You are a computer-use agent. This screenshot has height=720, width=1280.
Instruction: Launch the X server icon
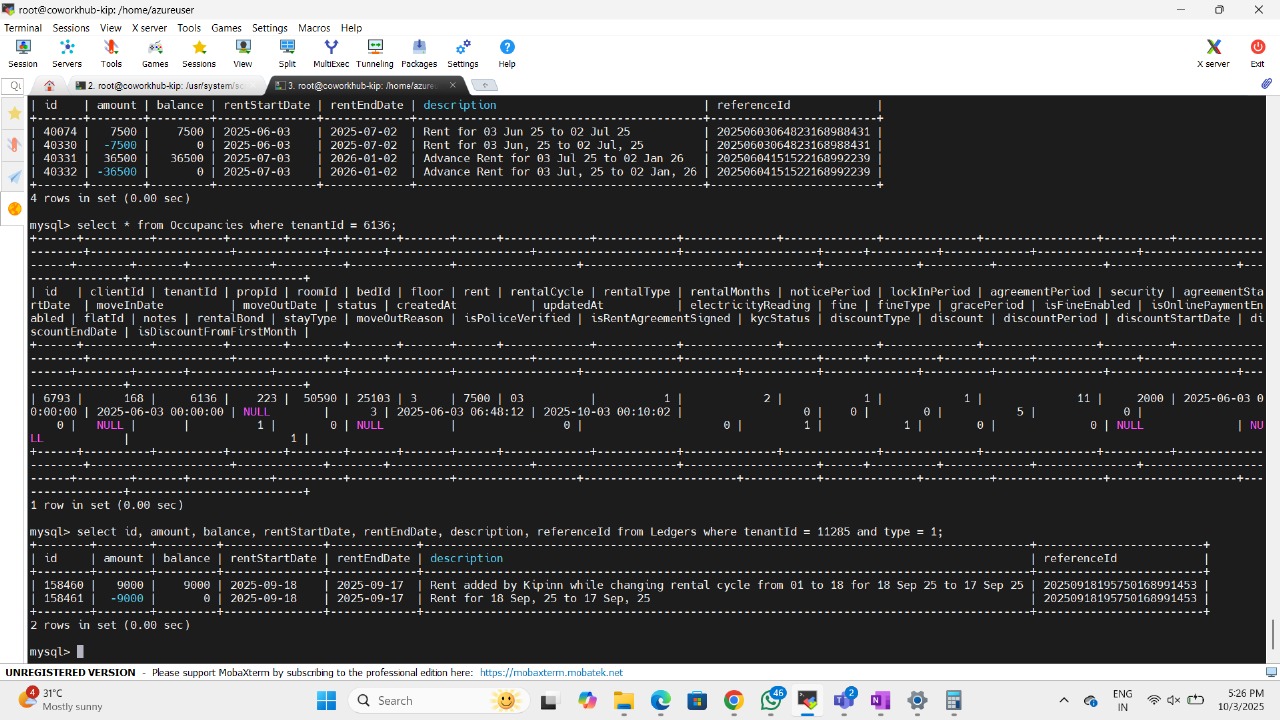click(x=1213, y=53)
